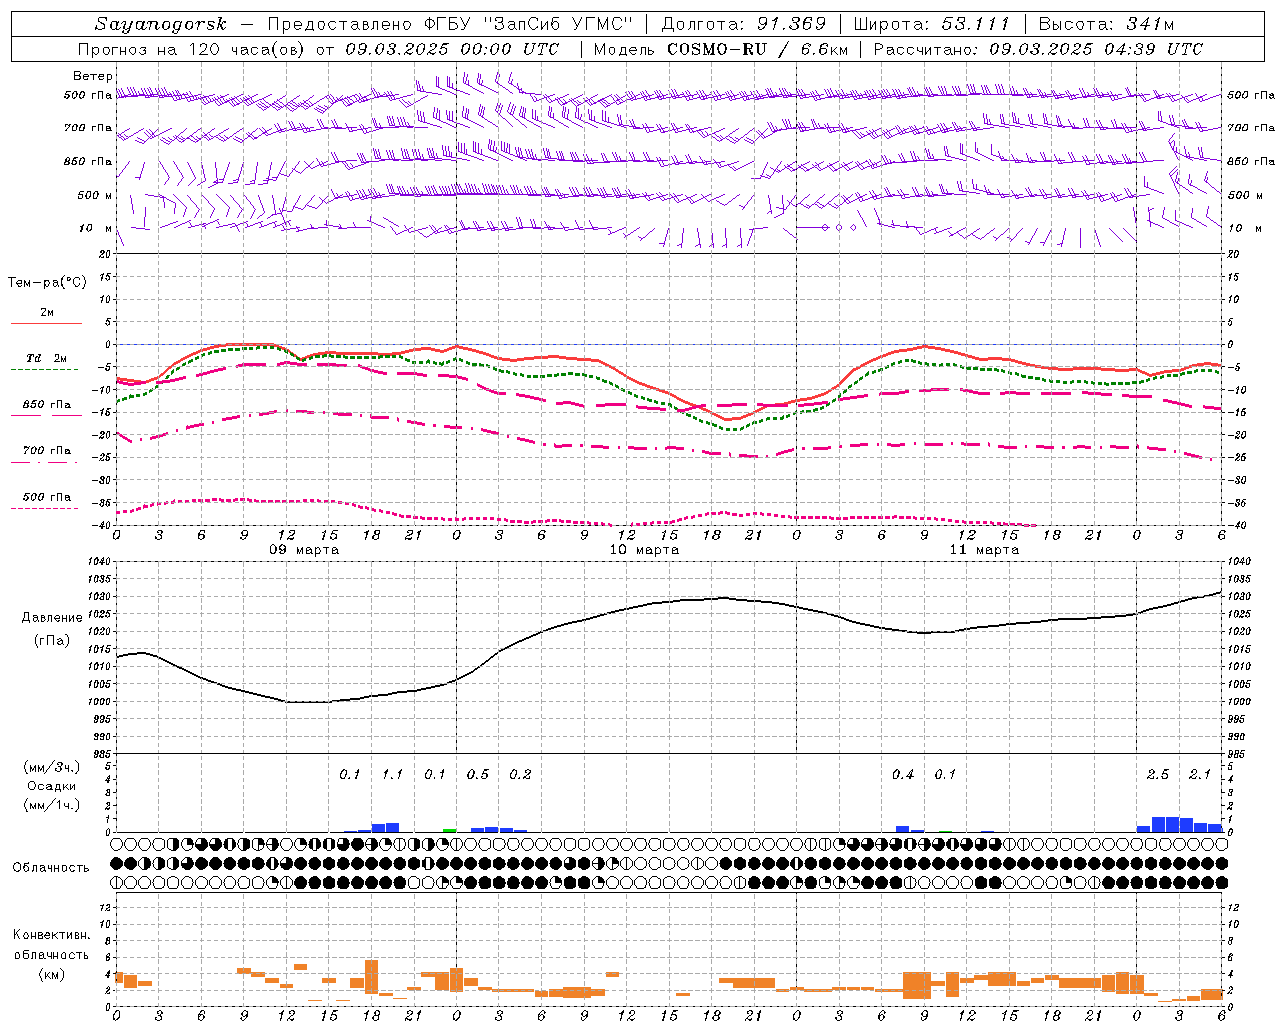Select the Прогноз на 120 часа(ов) text

pos(193,49)
